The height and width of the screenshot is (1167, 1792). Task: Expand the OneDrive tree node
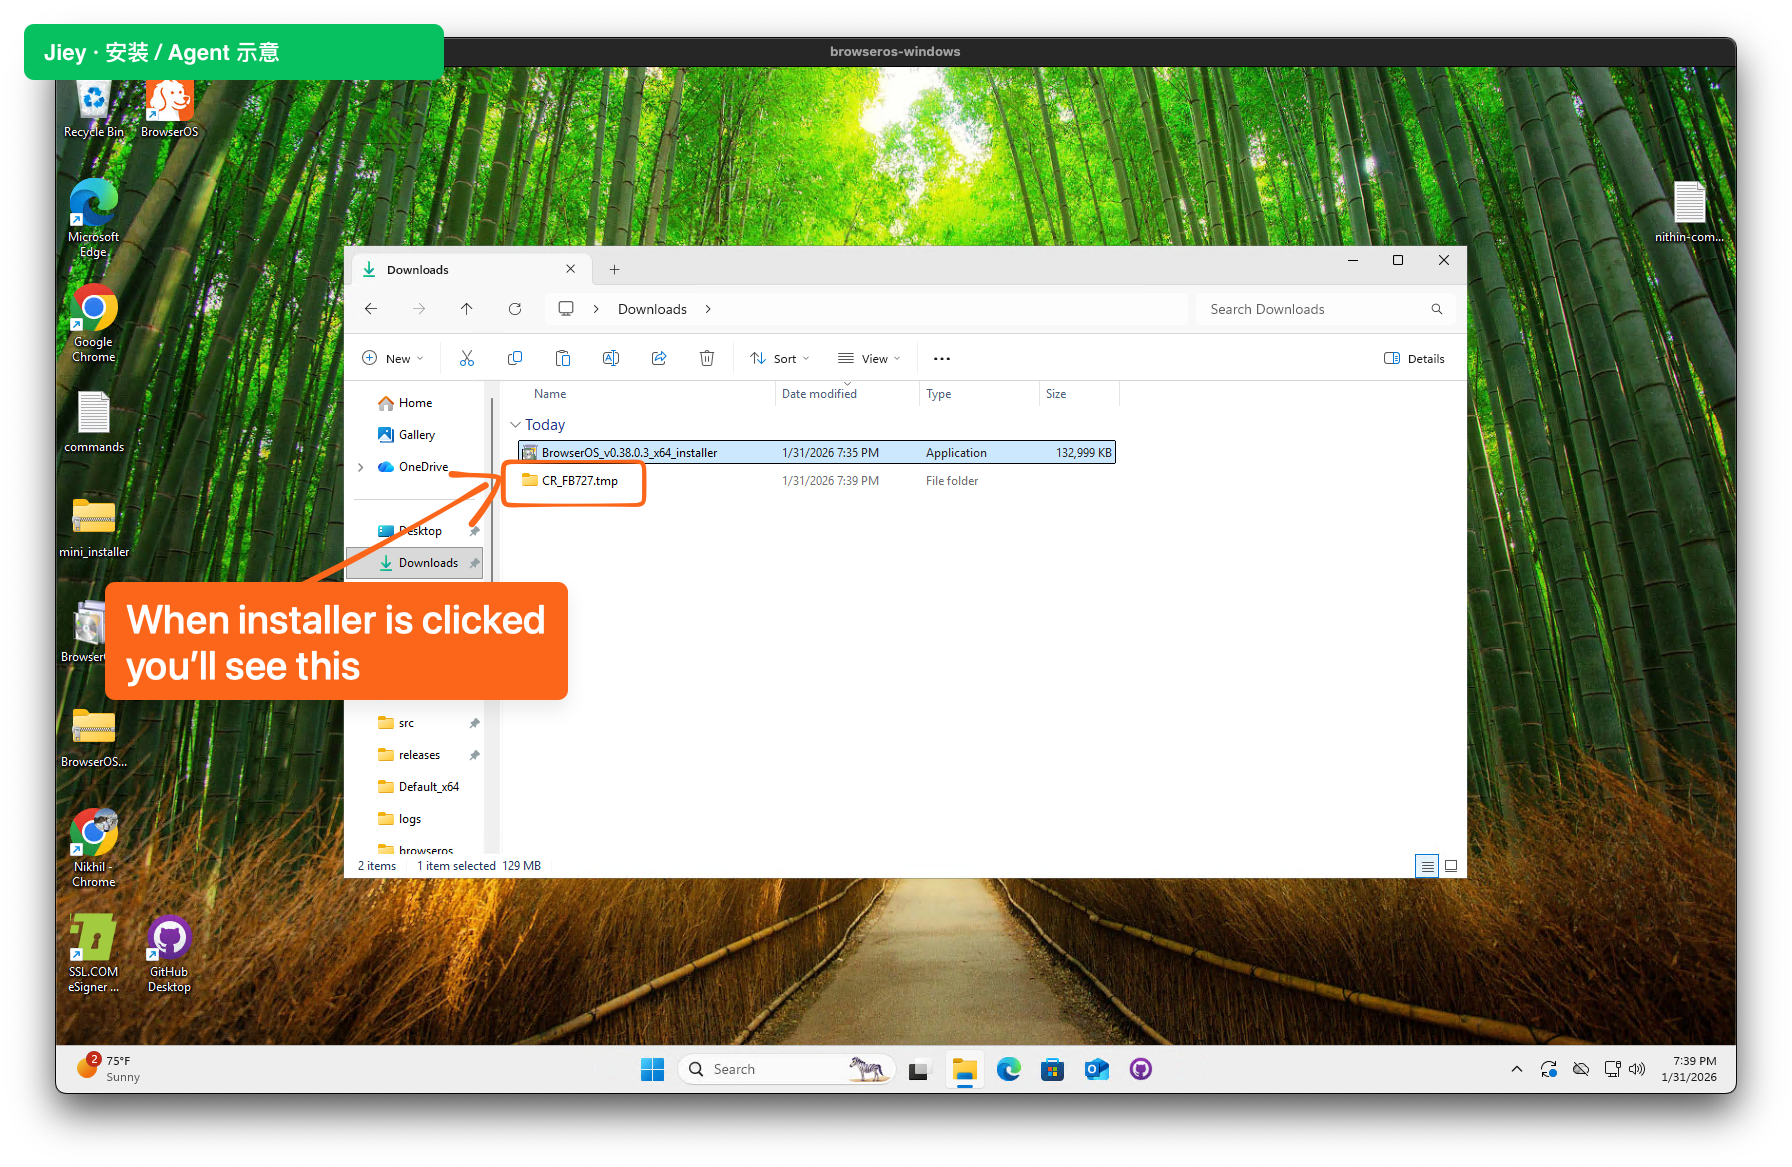tap(361, 467)
